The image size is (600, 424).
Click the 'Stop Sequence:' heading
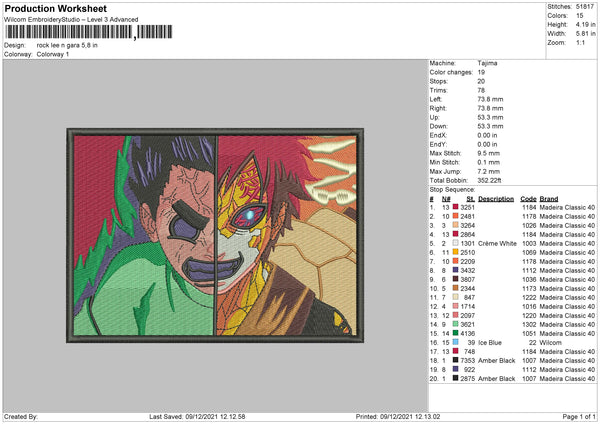point(452,189)
